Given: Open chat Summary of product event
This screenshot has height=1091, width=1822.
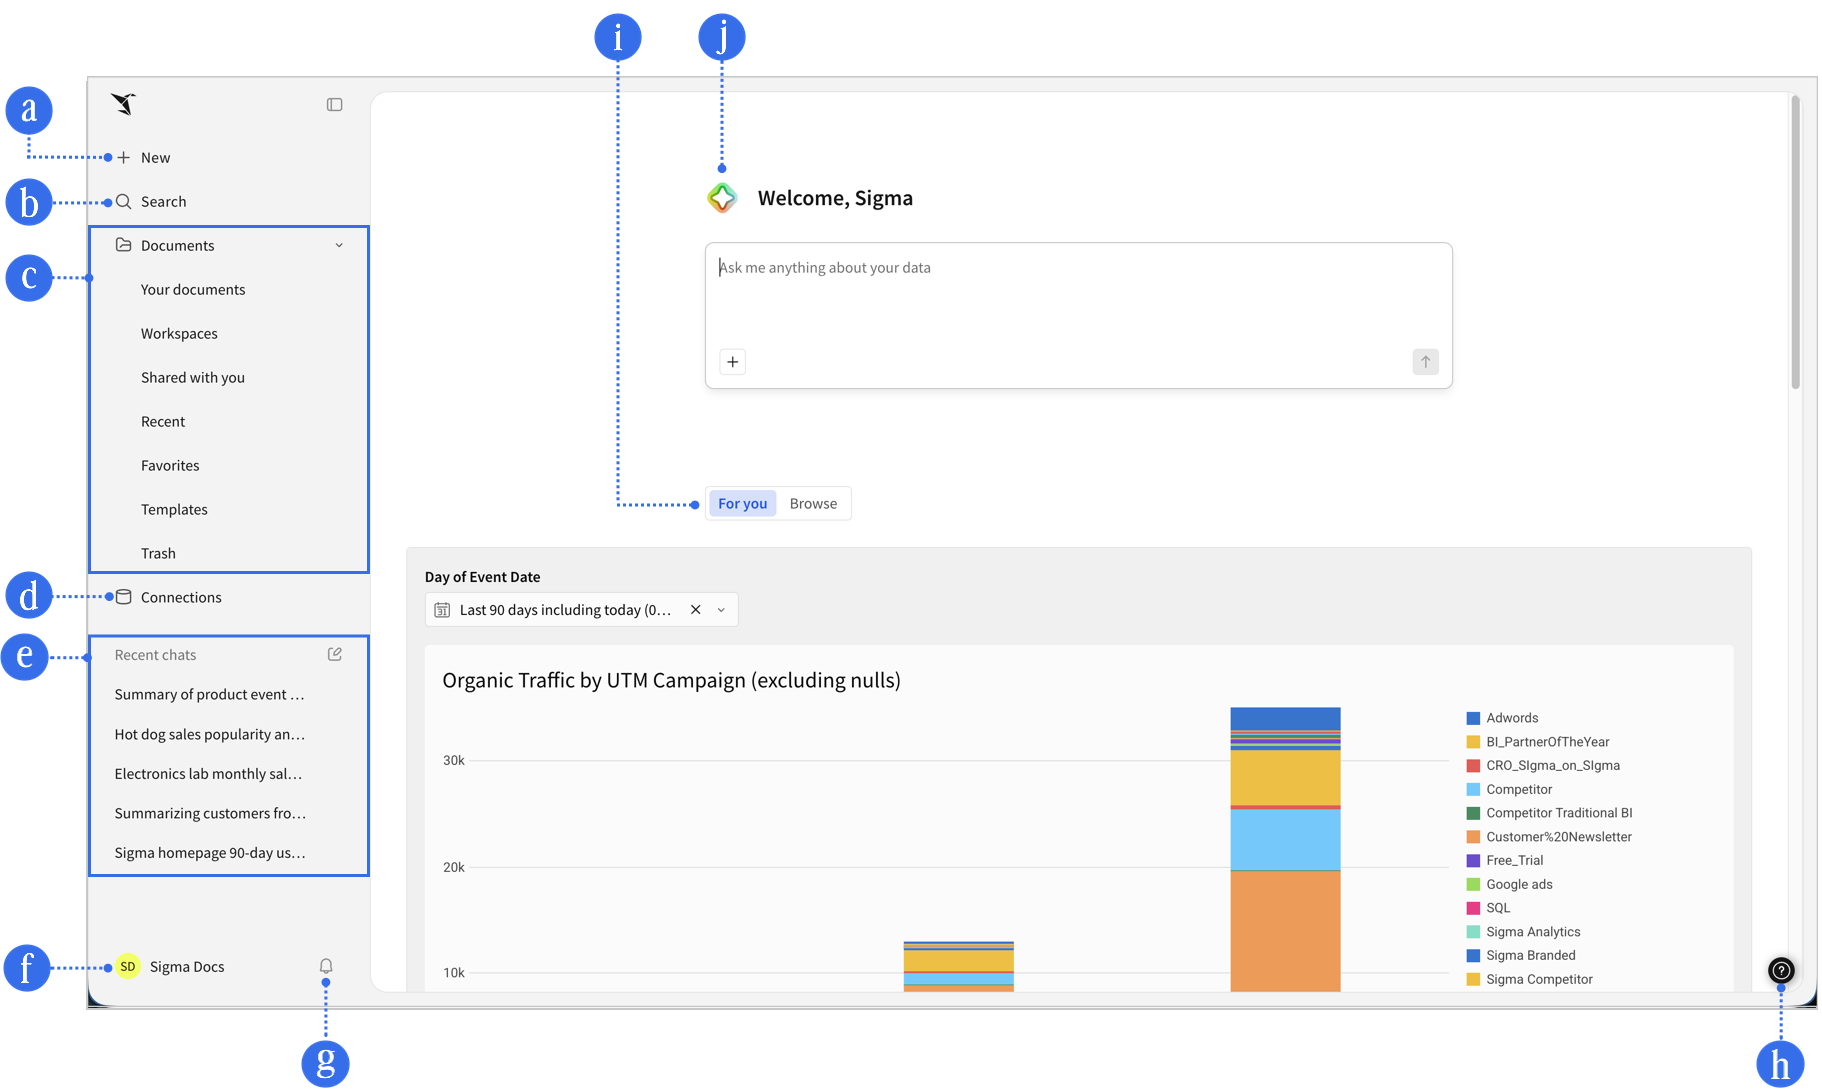Looking at the screenshot, I should point(210,694).
